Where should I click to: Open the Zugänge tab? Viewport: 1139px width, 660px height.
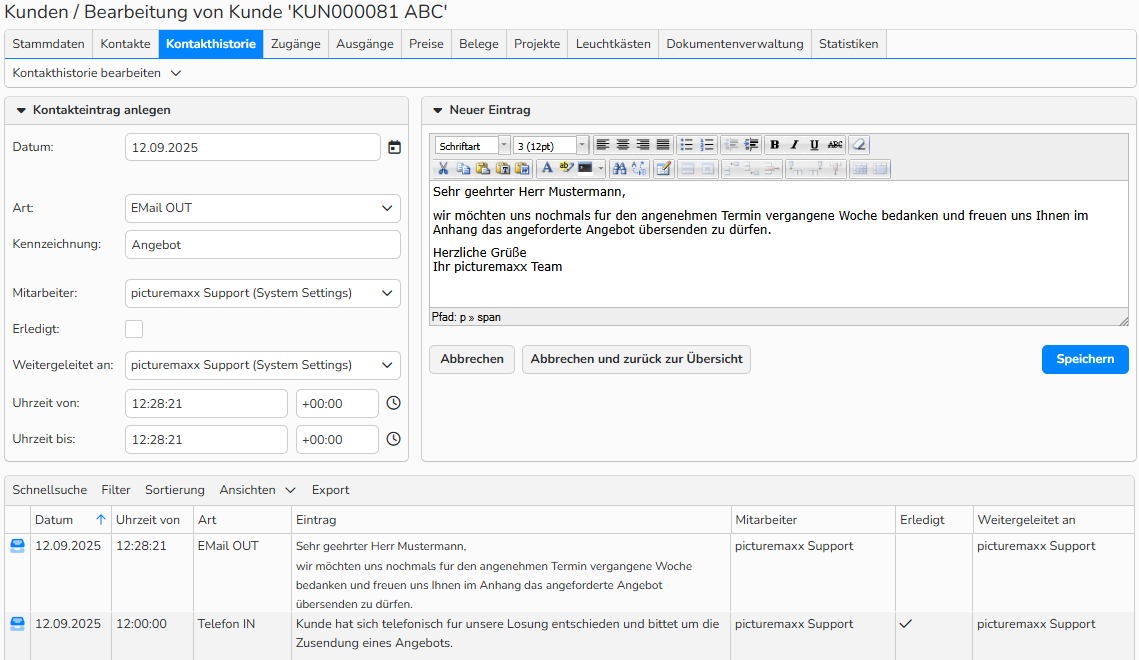[296, 44]
